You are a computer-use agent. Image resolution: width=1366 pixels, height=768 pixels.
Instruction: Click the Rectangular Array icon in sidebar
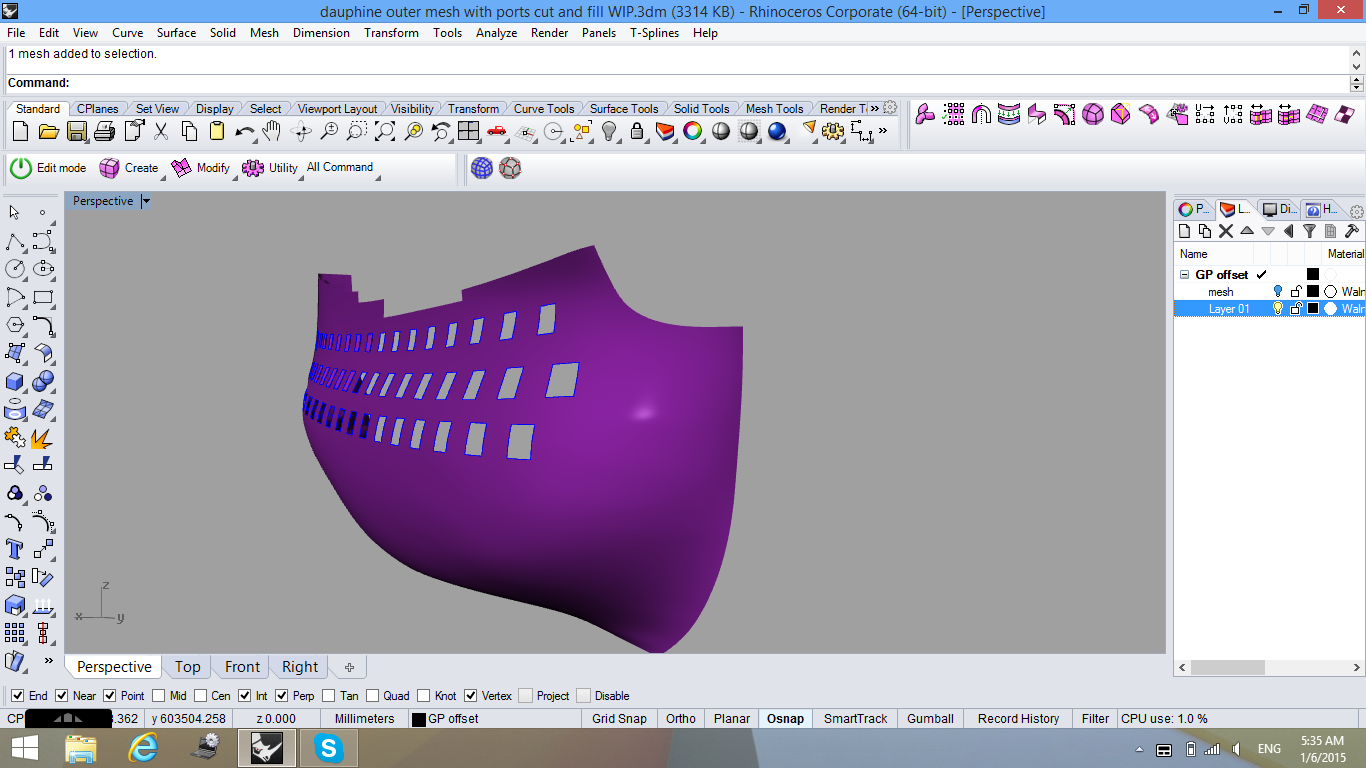click(15, 633)
